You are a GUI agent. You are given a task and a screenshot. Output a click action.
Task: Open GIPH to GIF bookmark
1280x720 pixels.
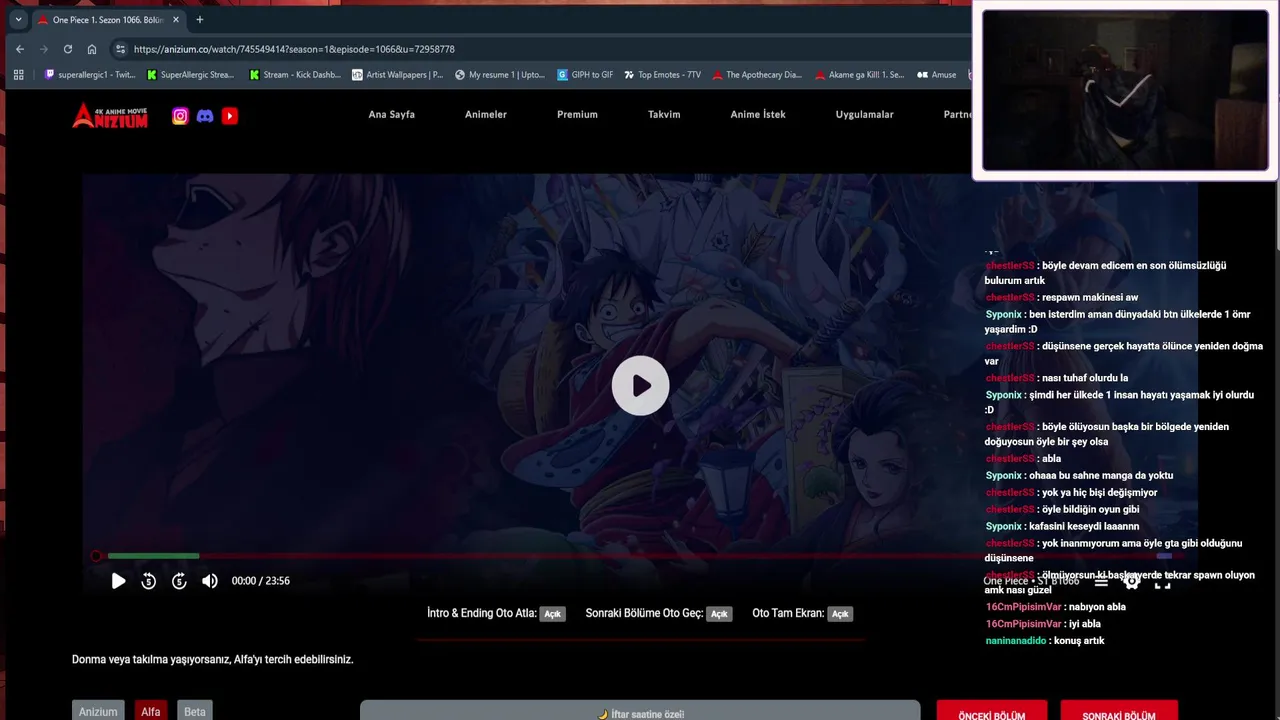coord(585,75)
